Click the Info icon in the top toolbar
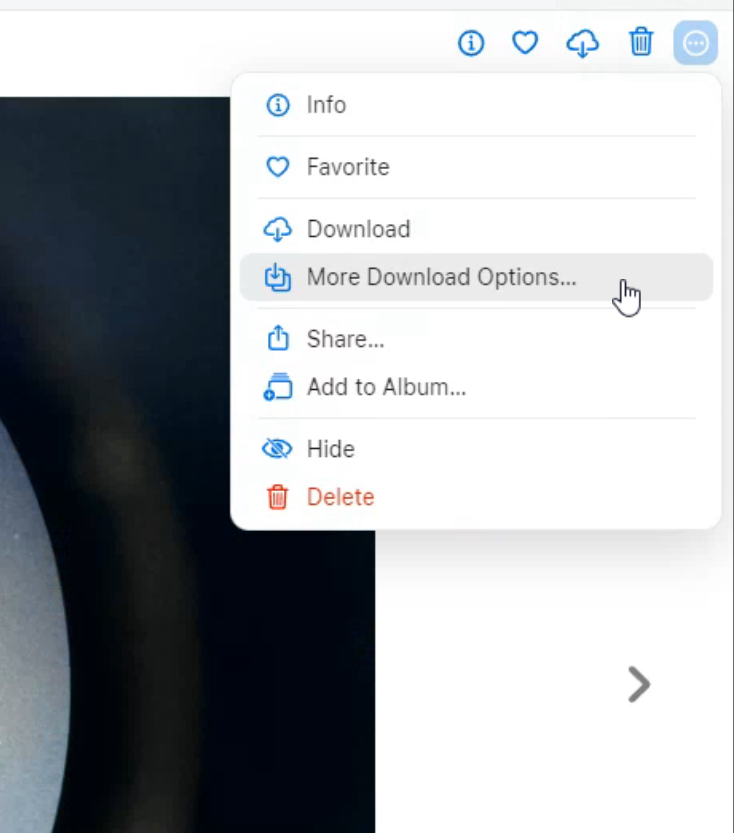 [x=471, y=43]
